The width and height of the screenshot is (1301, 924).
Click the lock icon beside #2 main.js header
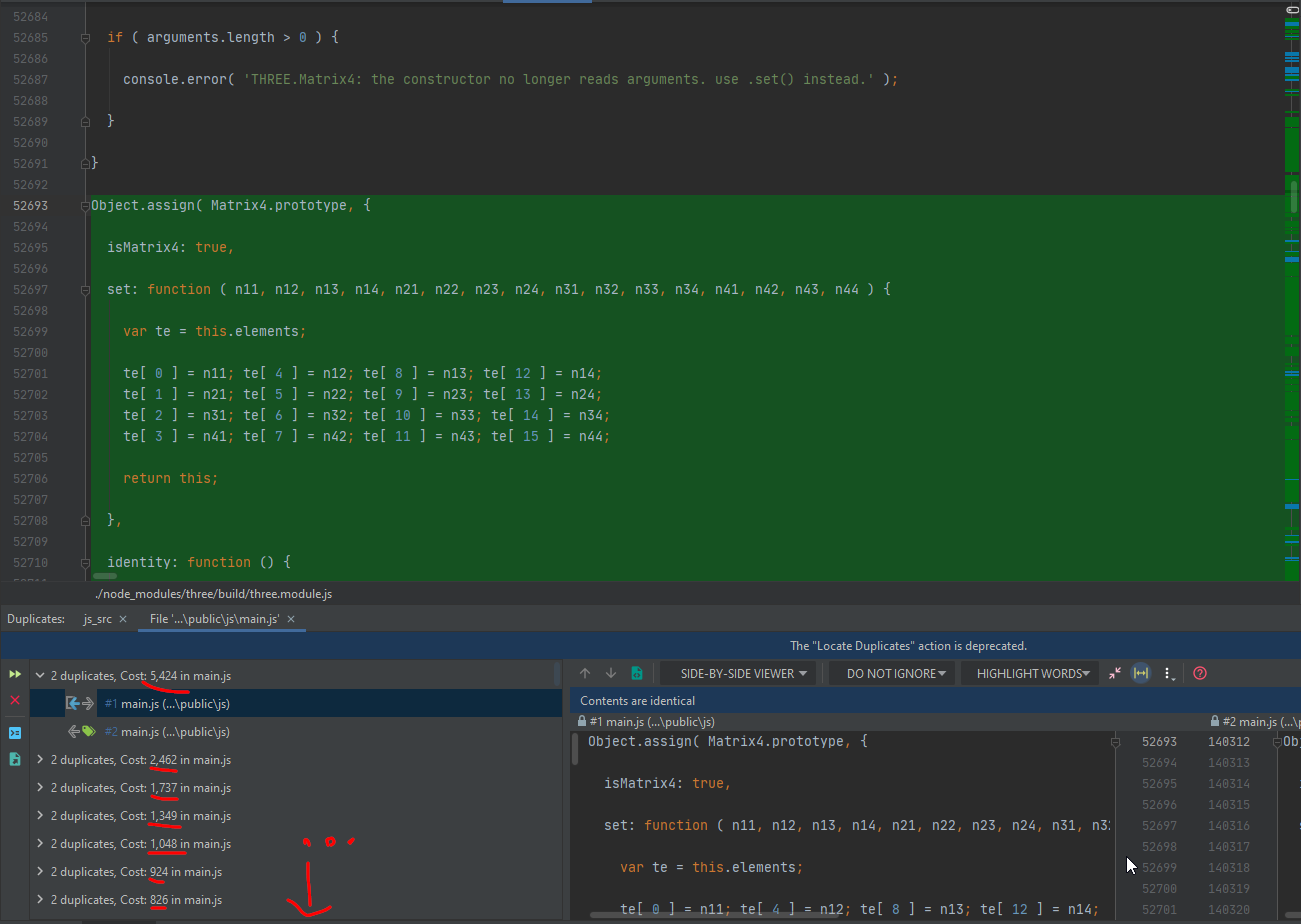(1215, 721)
